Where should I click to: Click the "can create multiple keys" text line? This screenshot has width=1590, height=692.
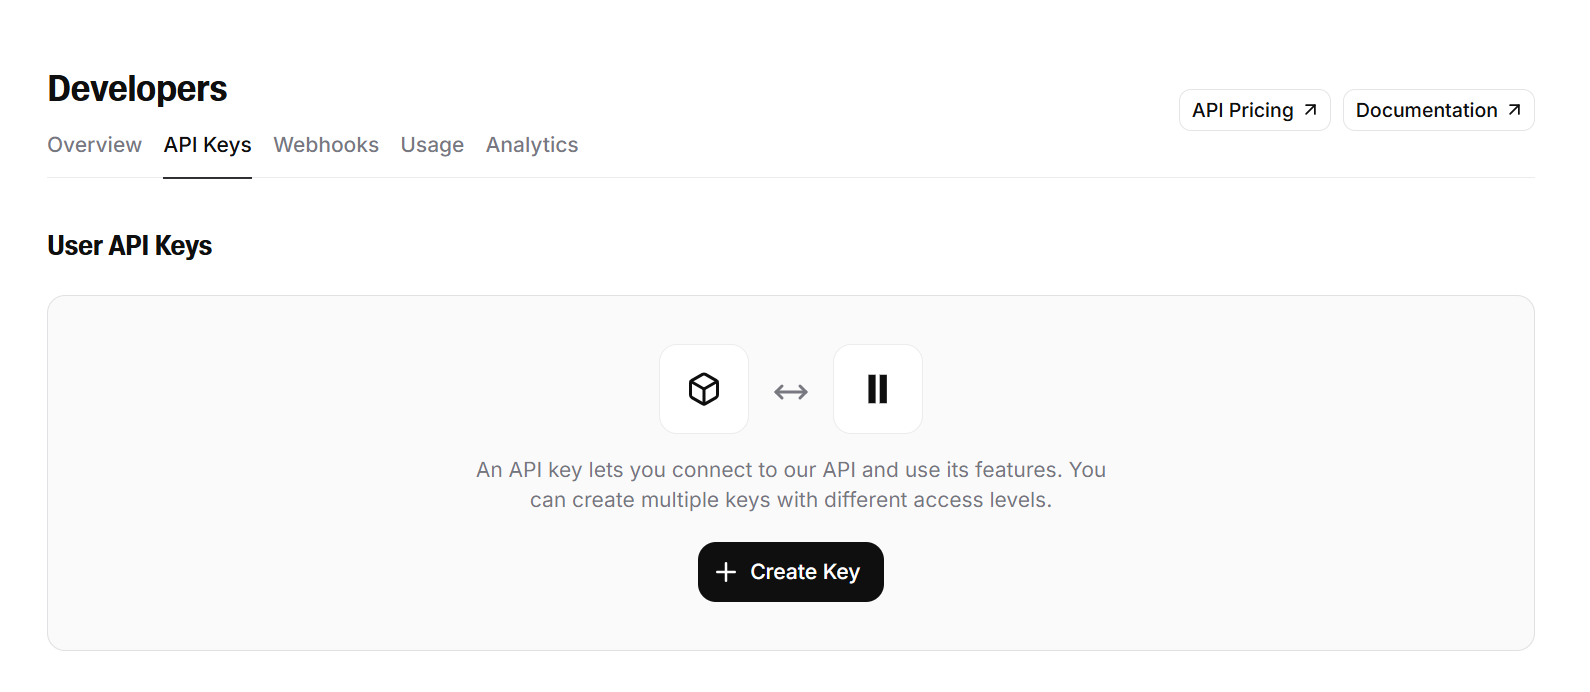pos(791,500)
